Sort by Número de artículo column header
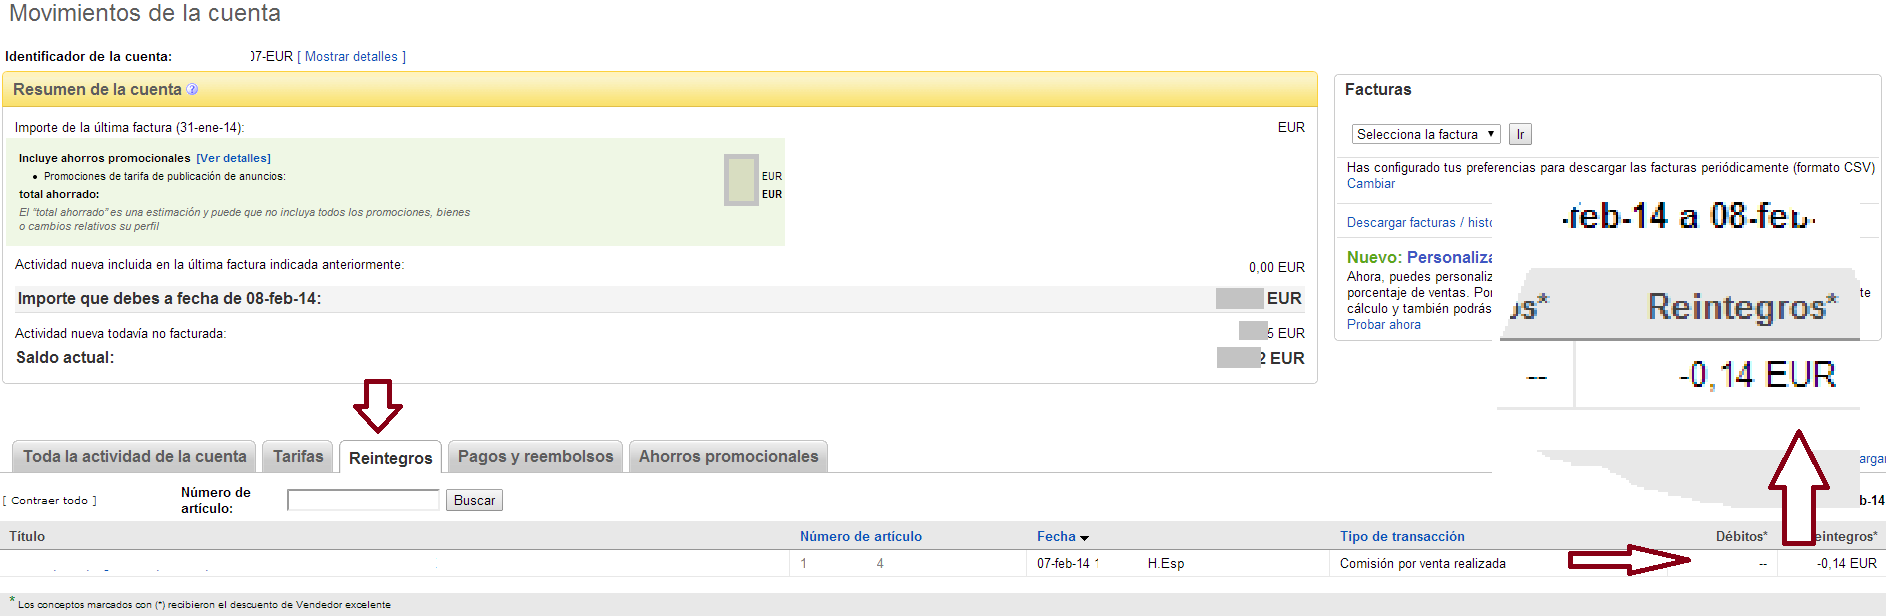 [x=860, y=537]
